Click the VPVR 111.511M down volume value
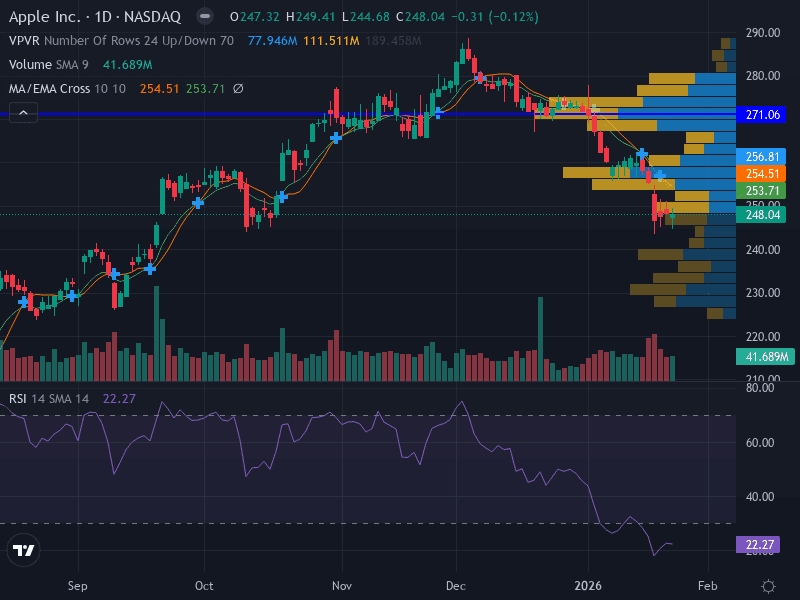Screen dimensions: 800x600 click(x=331, y=41)
